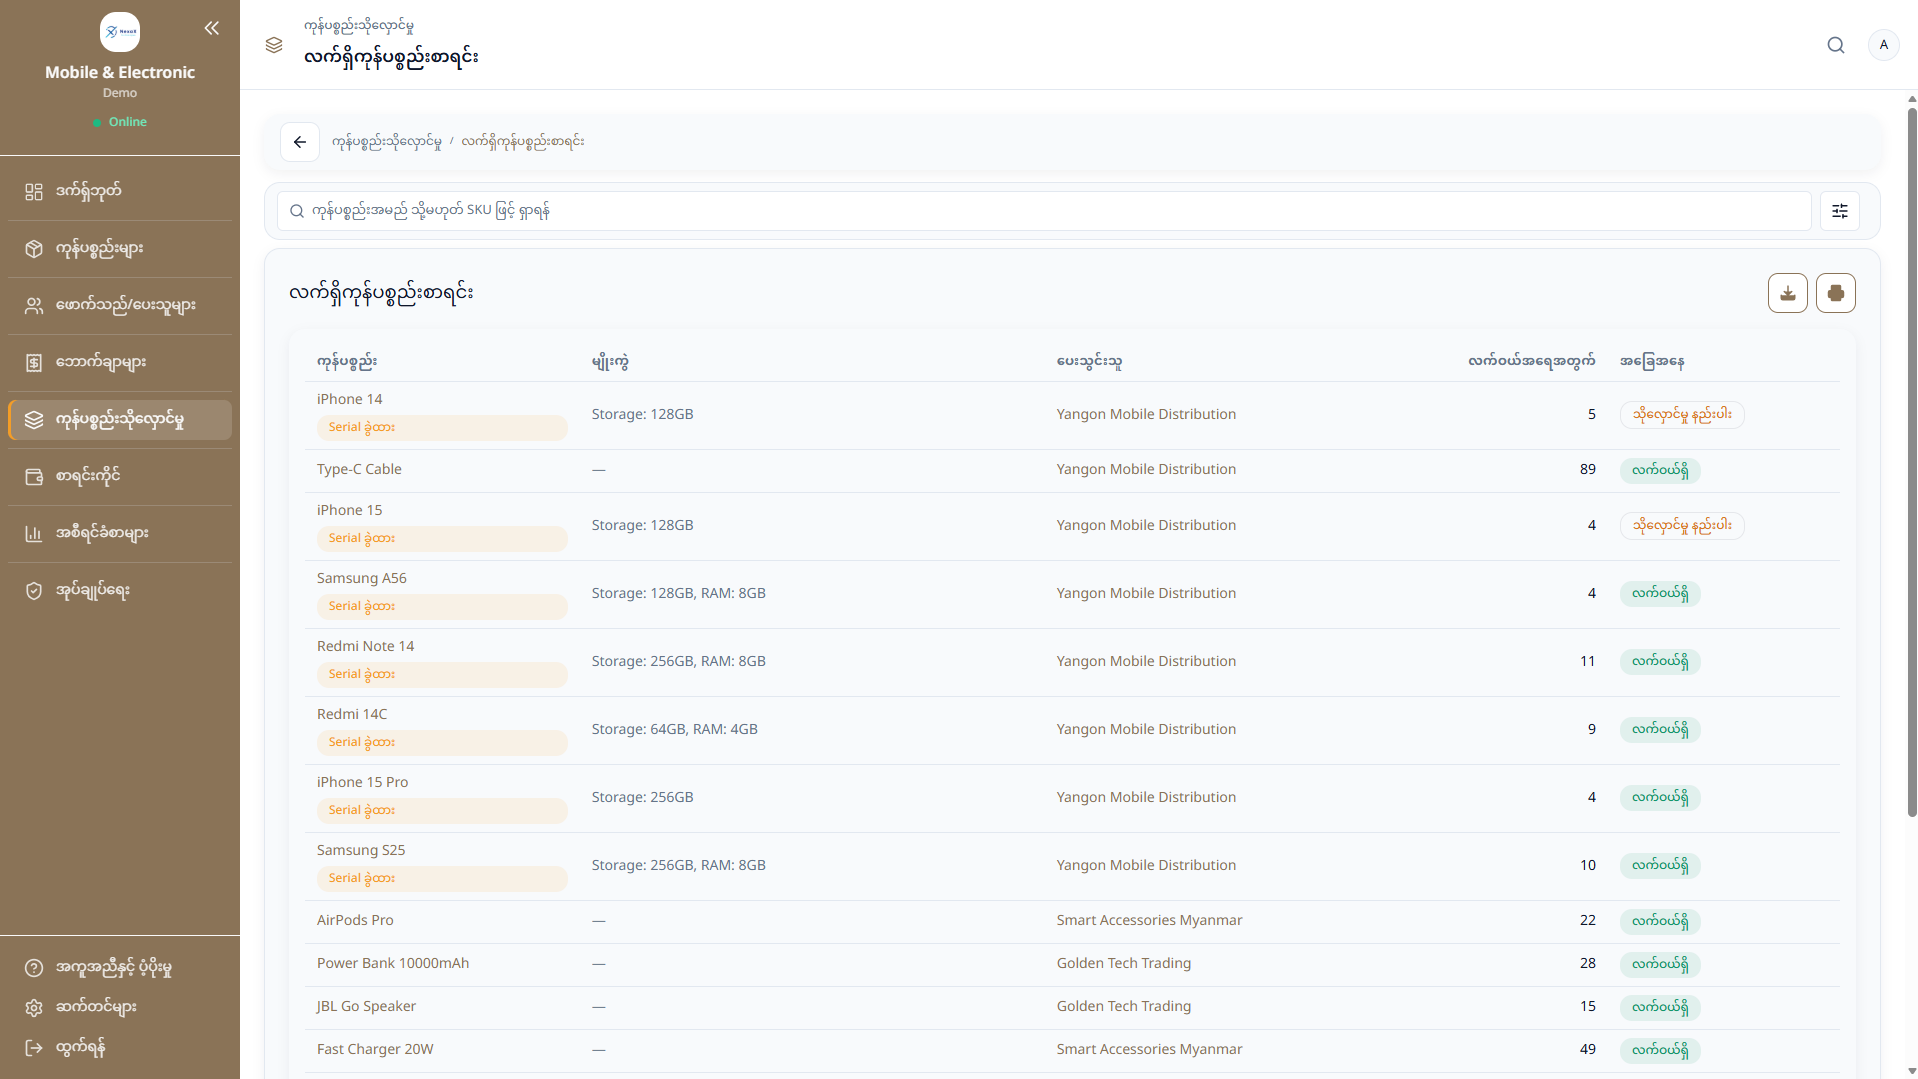This screenshot has width=1918, height=1079.
Task: Go back with the arrow button
Action: [300, 142]
